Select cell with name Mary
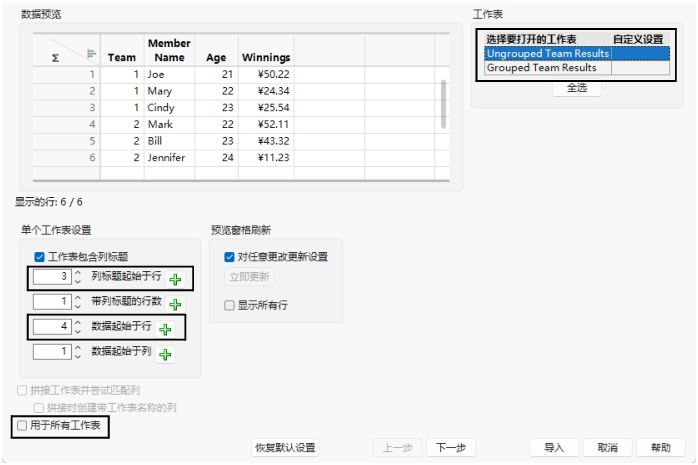This screenshot has height=465, width=698. tap(169, 91)
